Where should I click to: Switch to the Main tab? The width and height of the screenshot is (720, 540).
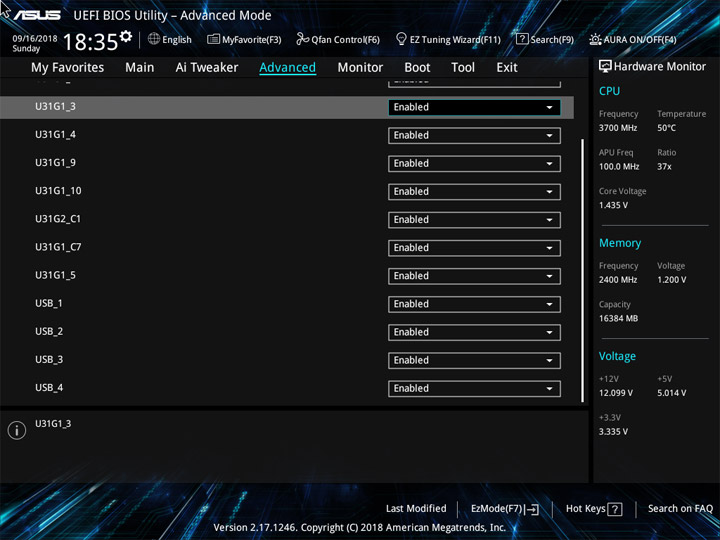coord(140,68)
